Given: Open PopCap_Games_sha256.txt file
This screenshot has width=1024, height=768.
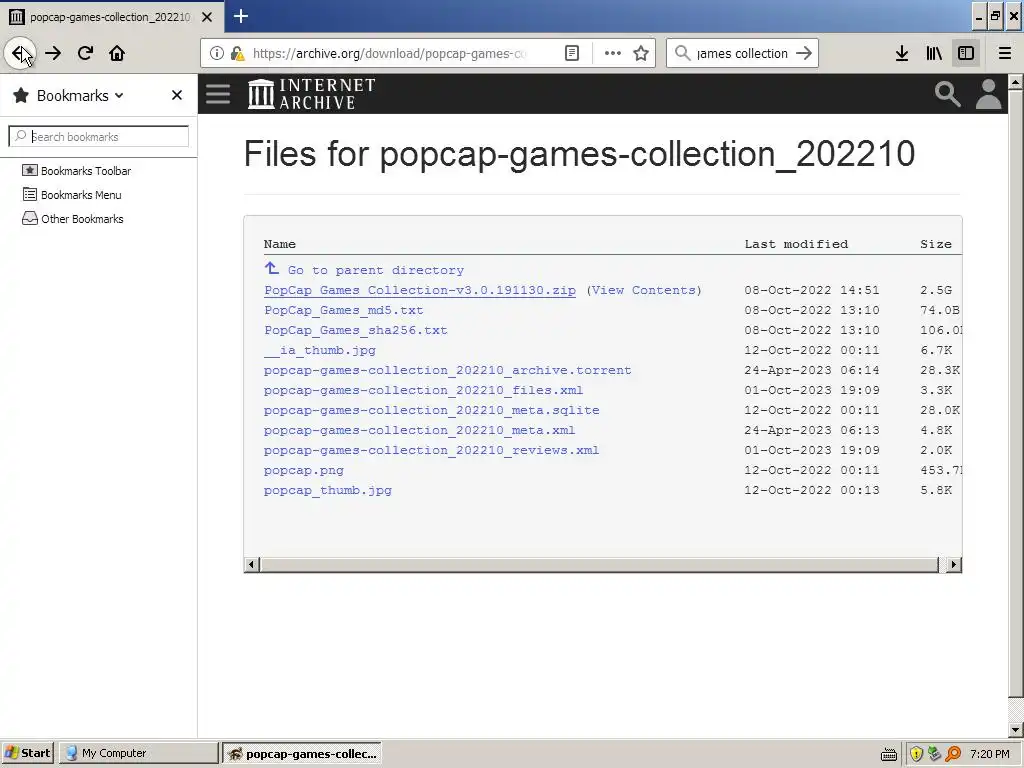Looking at the screenshot, I should coord(356,330).
